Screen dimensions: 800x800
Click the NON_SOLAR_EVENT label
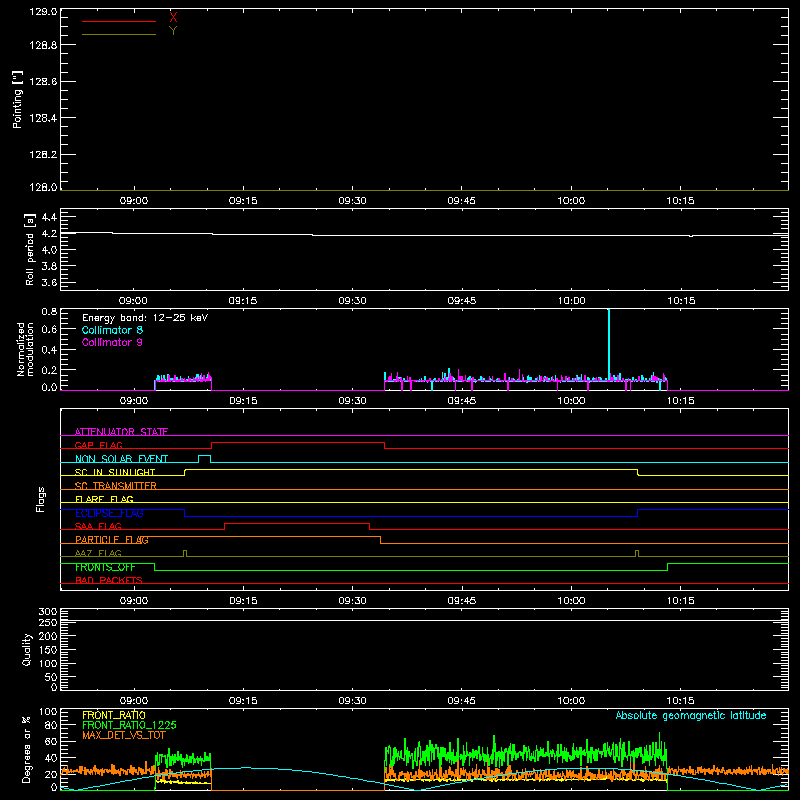(121, 459)
